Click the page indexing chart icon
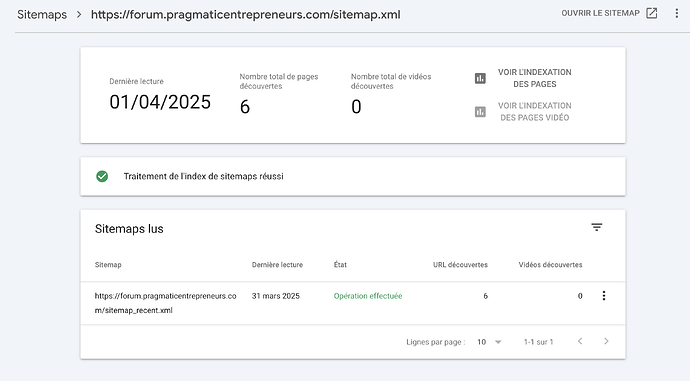 click(480, 78)
